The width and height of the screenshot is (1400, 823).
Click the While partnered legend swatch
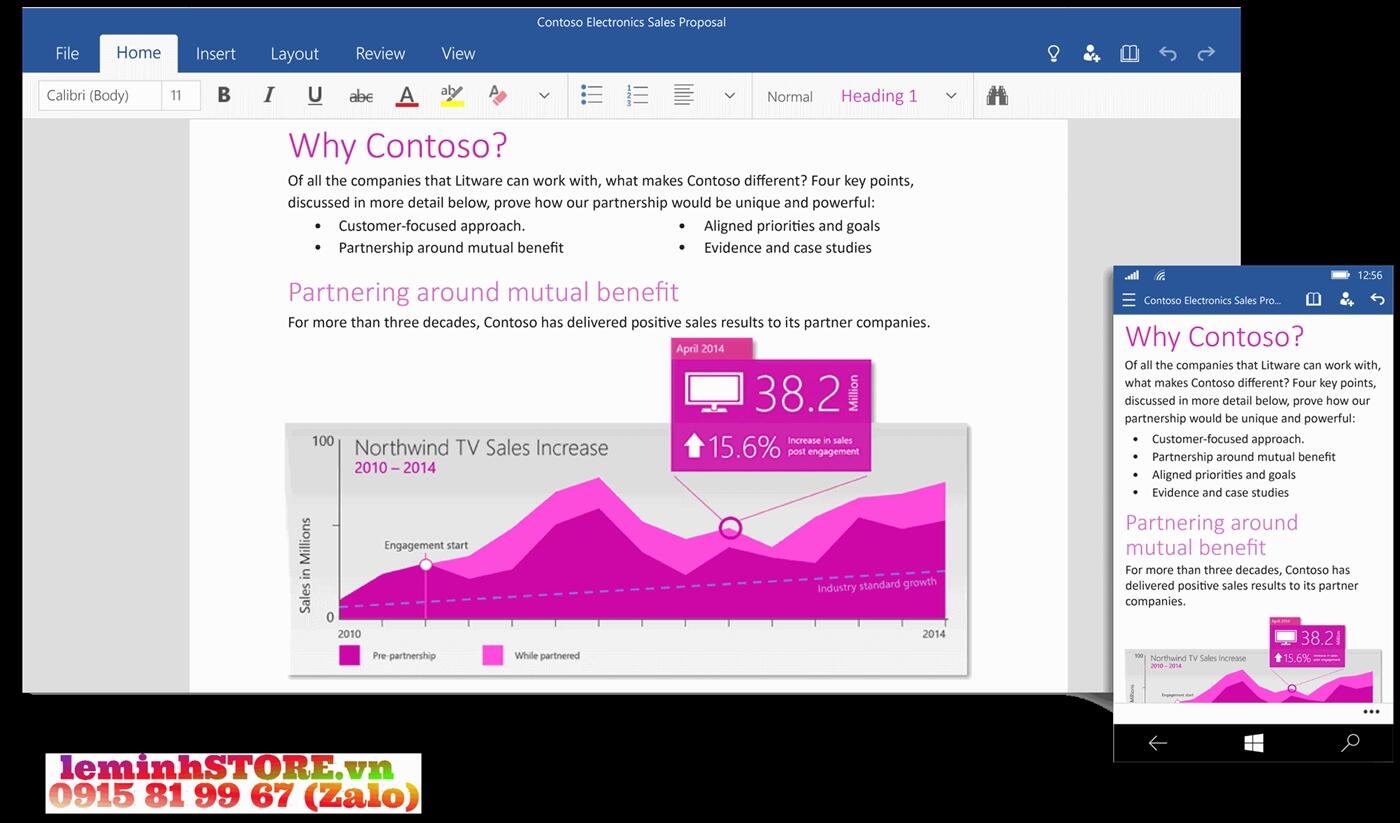(493, 655)
